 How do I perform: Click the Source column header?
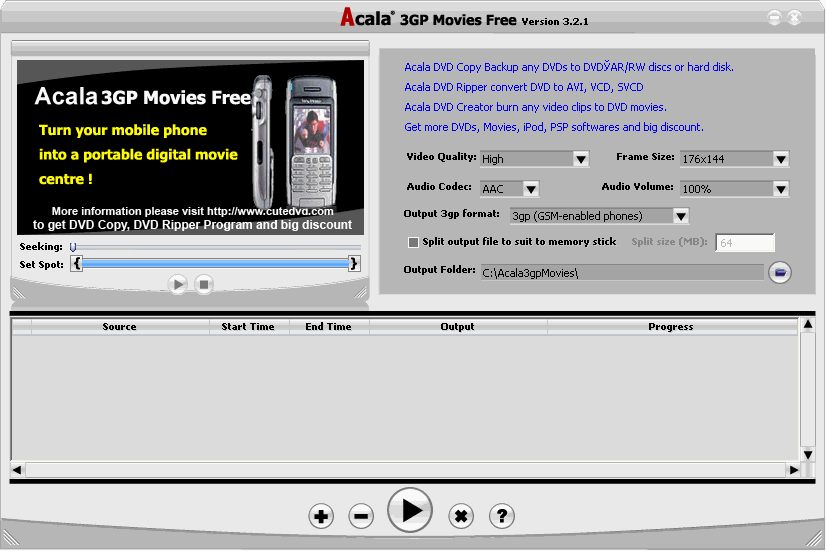pos(119,326)
